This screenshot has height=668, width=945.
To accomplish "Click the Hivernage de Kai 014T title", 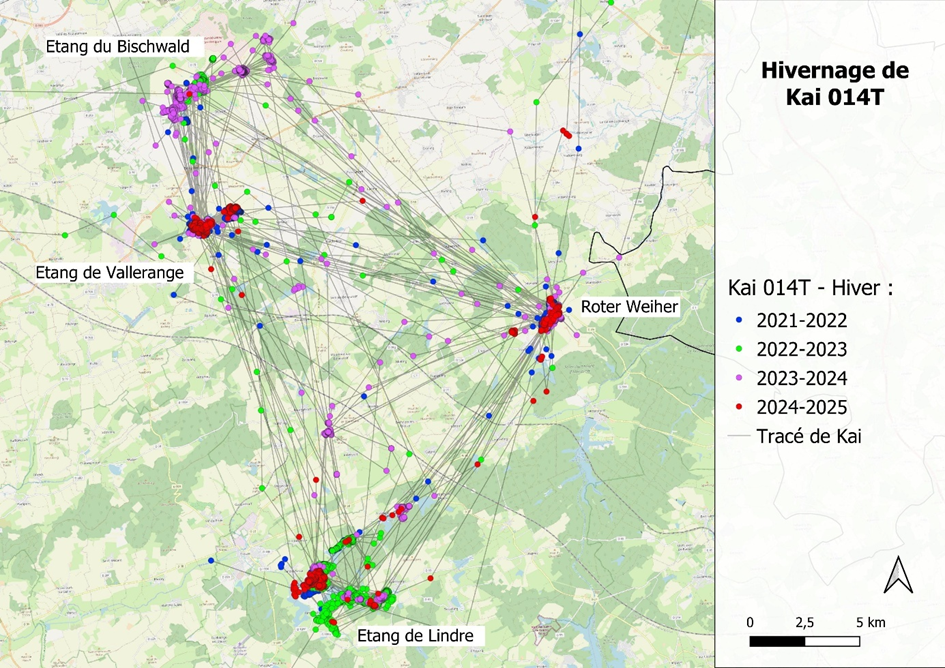I will tap(834, 84).
